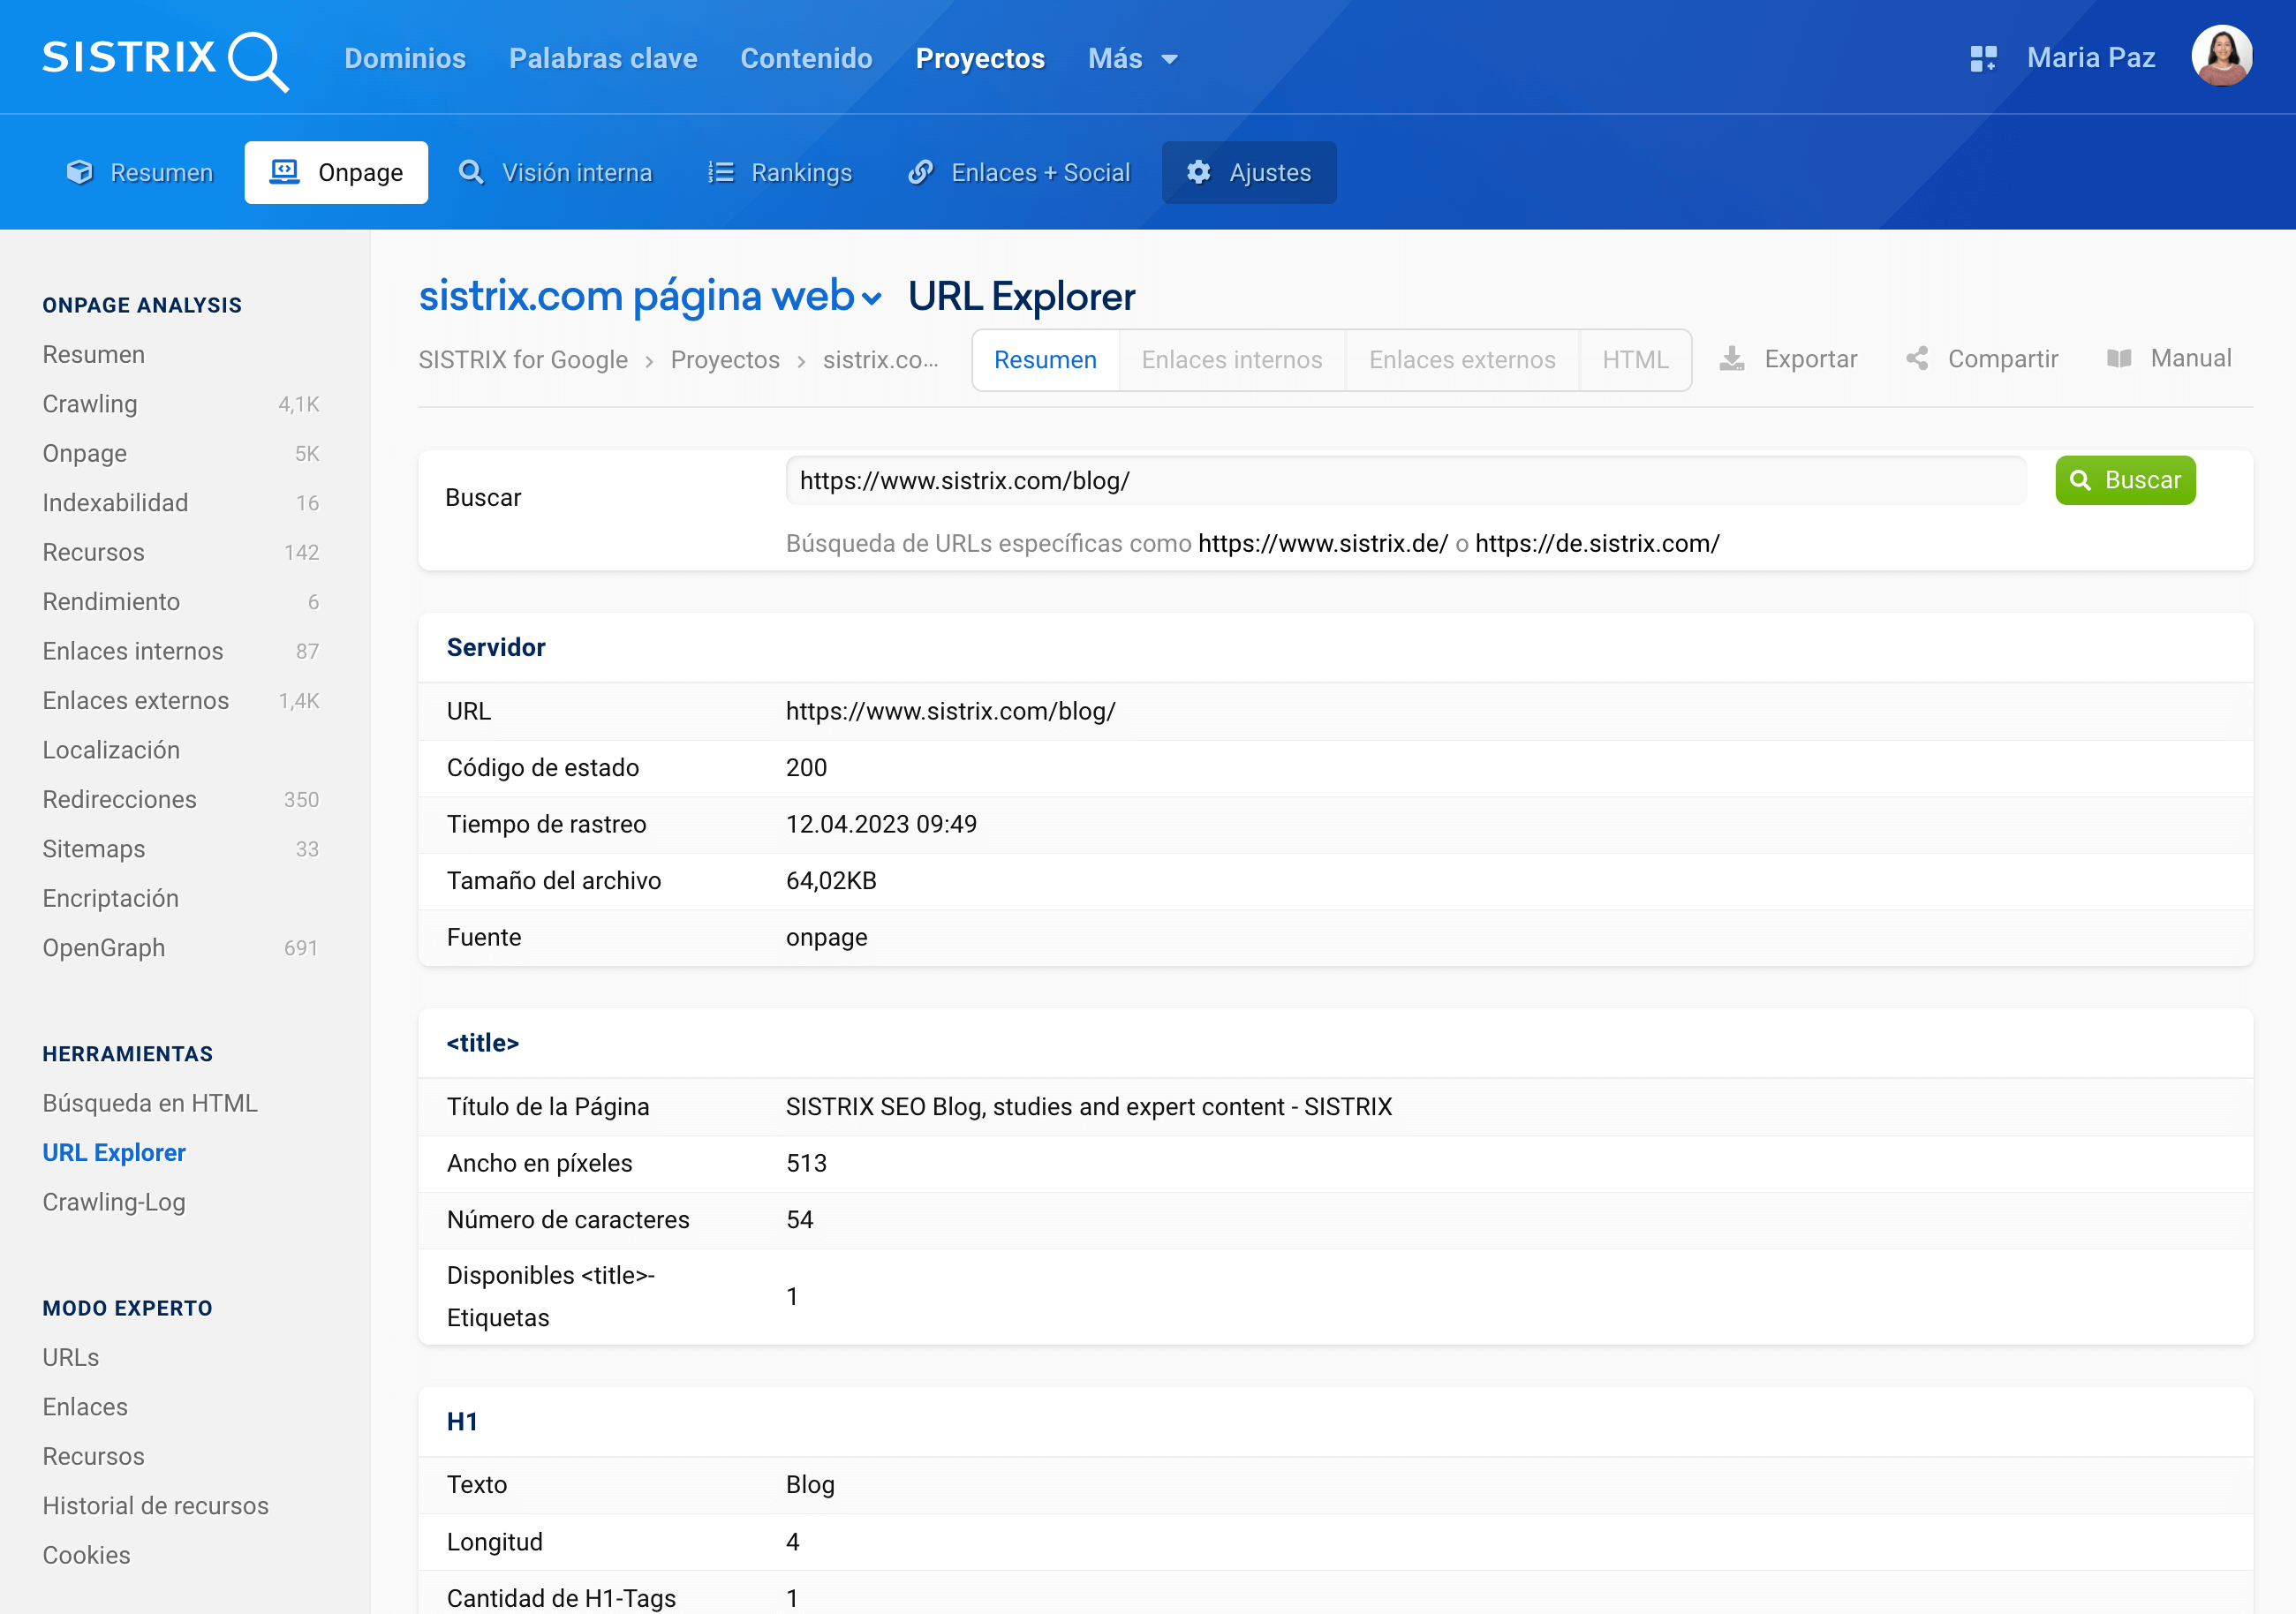Image resolution: width=2296 pixels, height=1614 pixels.
Task: Click the Compartir button label
Action: (2002, 359)
